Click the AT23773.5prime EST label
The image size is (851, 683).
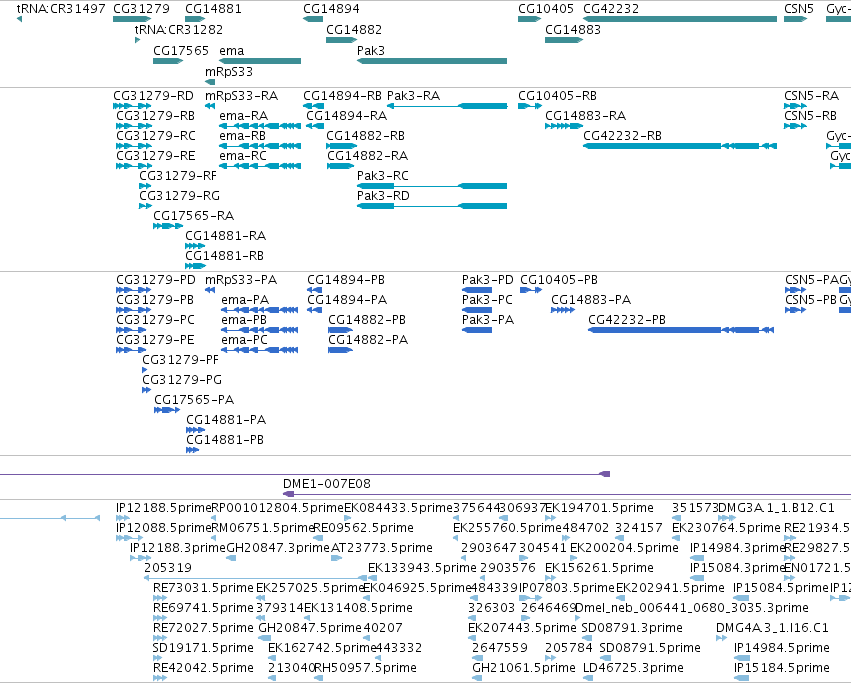382,547
